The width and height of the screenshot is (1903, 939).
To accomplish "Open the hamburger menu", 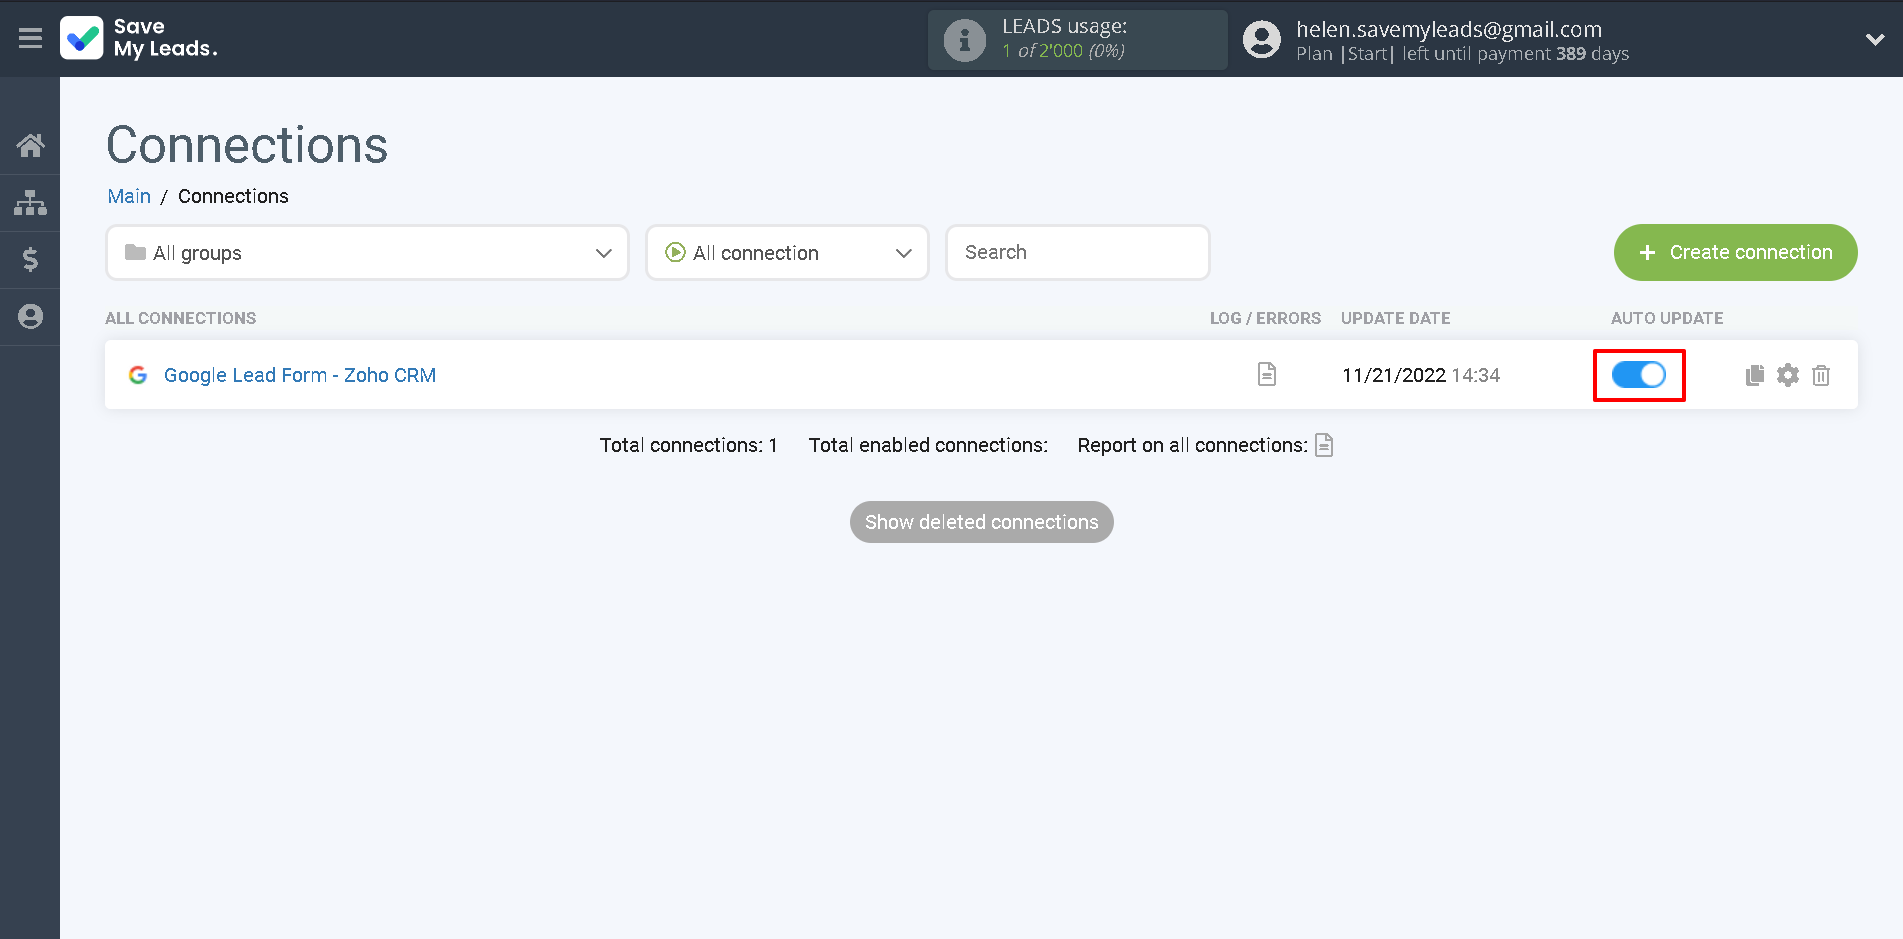I will tap(30, 38).
